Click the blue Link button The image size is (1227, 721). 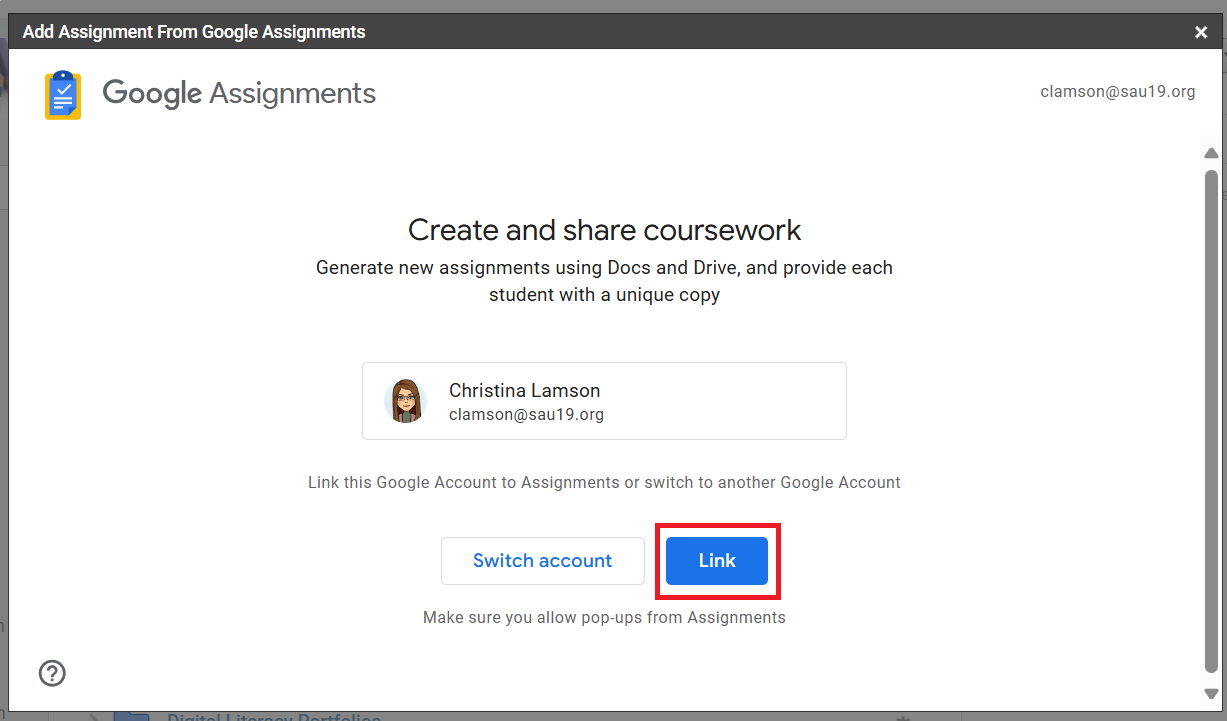(716, 561)
